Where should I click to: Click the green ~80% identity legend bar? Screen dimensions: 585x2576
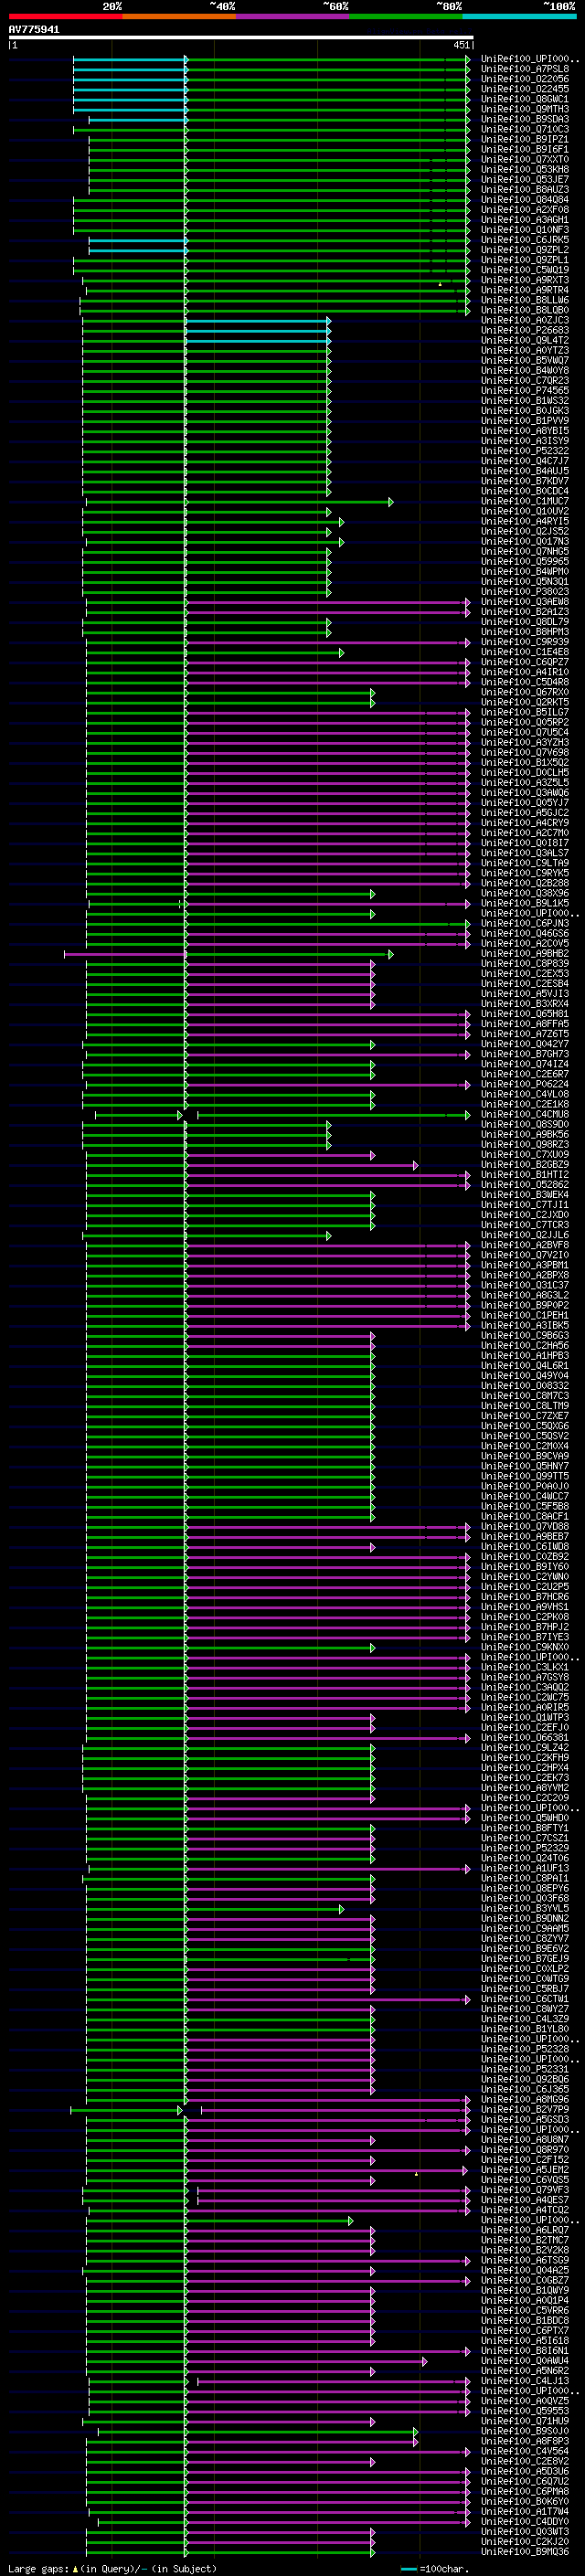pos(406,17)
